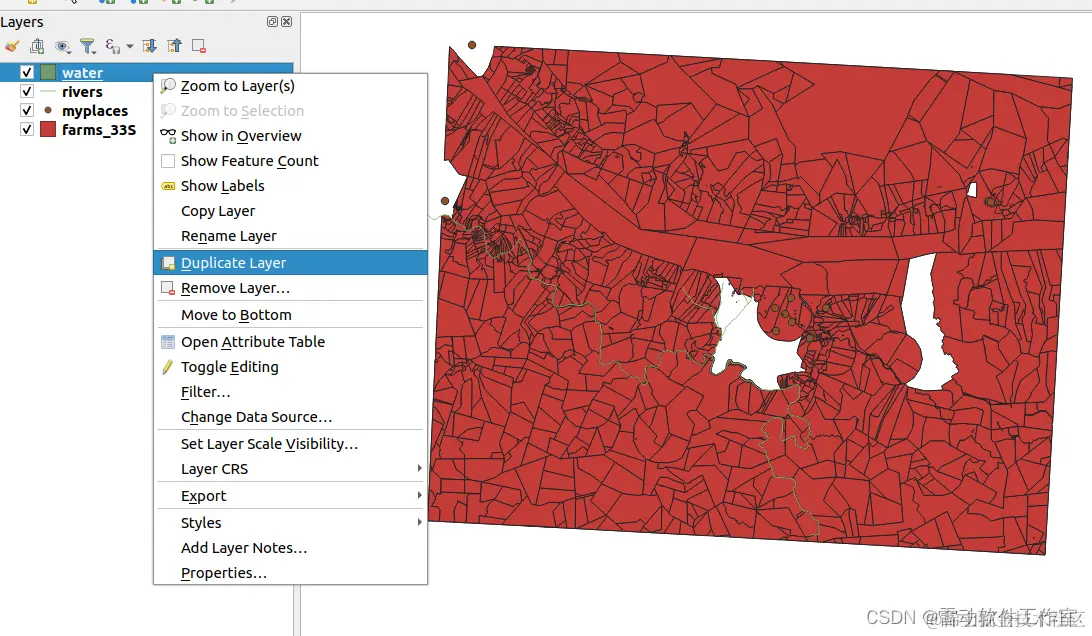Choose Remove Layer…
Image resolution: width=1092 pixels, height=636 pixels.
(x=290, y=288)
